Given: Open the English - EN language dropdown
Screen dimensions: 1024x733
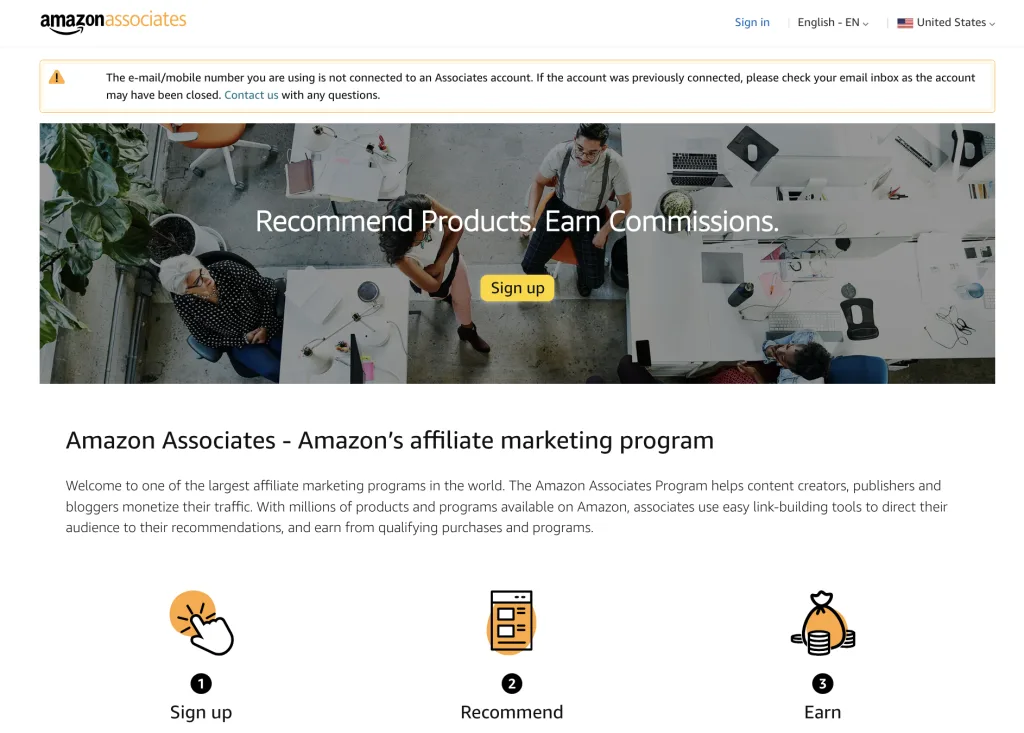Looking at the screenshot, I should pos(833,22).
